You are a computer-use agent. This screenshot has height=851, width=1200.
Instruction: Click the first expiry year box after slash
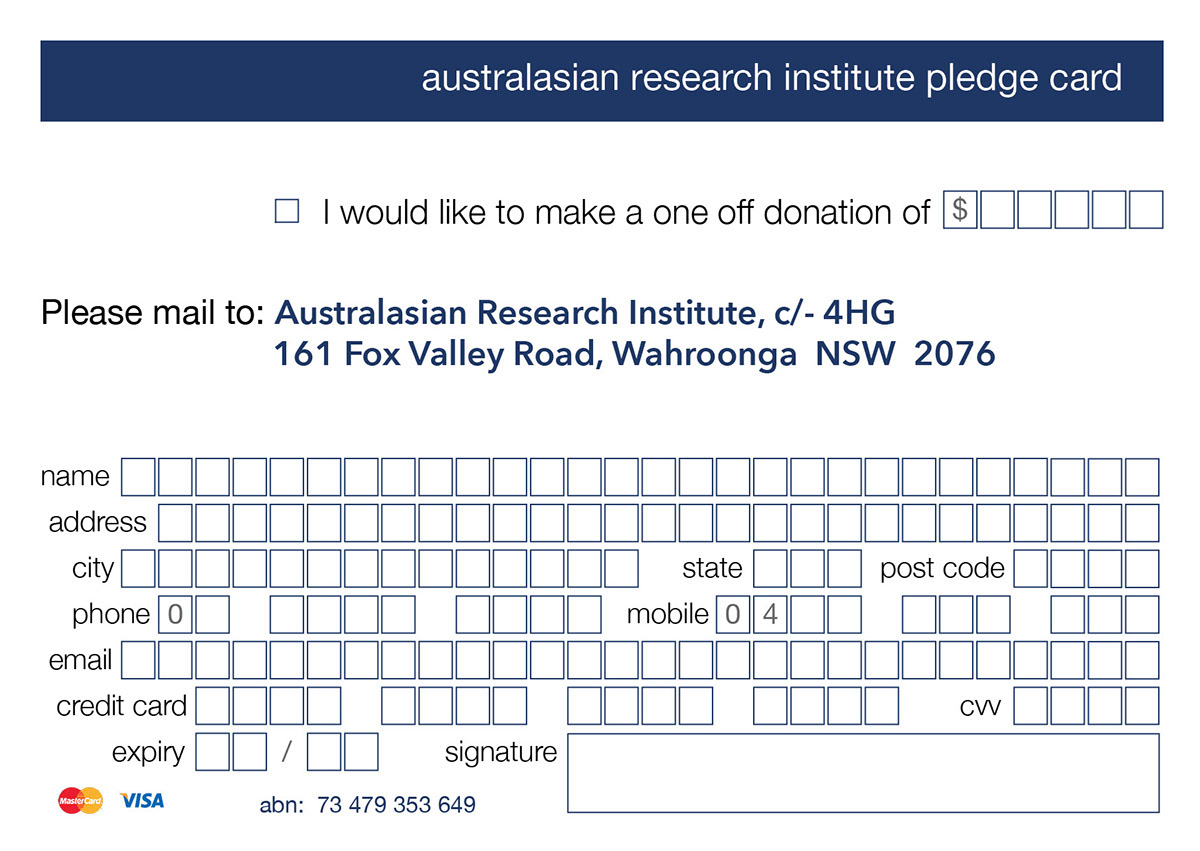tap(324, 752)
